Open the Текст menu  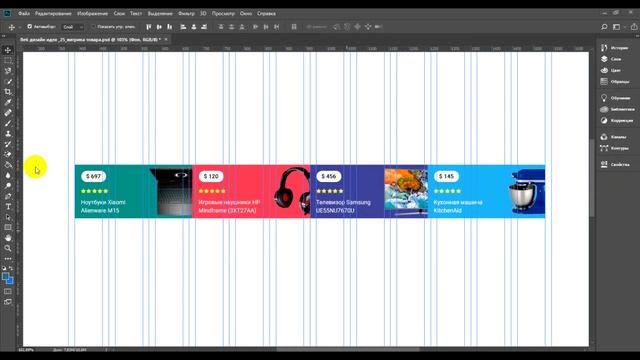pos(136,13)
